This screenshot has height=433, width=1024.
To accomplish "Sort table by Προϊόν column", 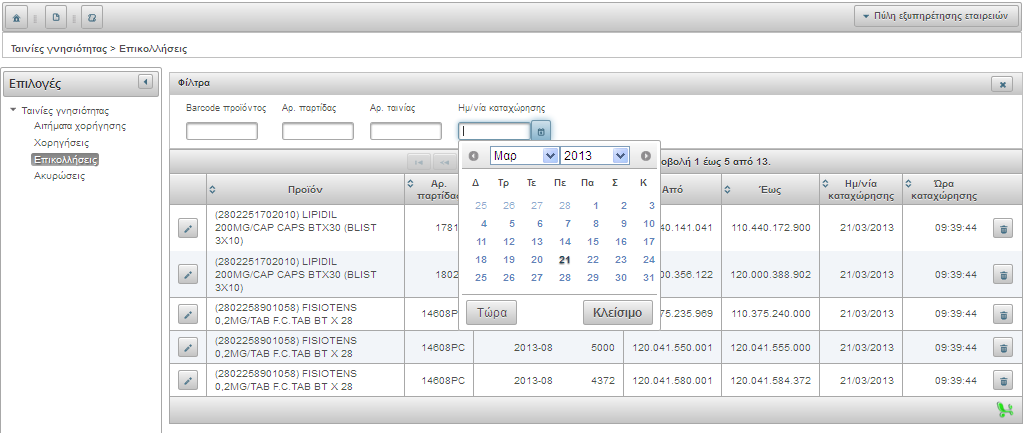I will click(x=306, y=189).
